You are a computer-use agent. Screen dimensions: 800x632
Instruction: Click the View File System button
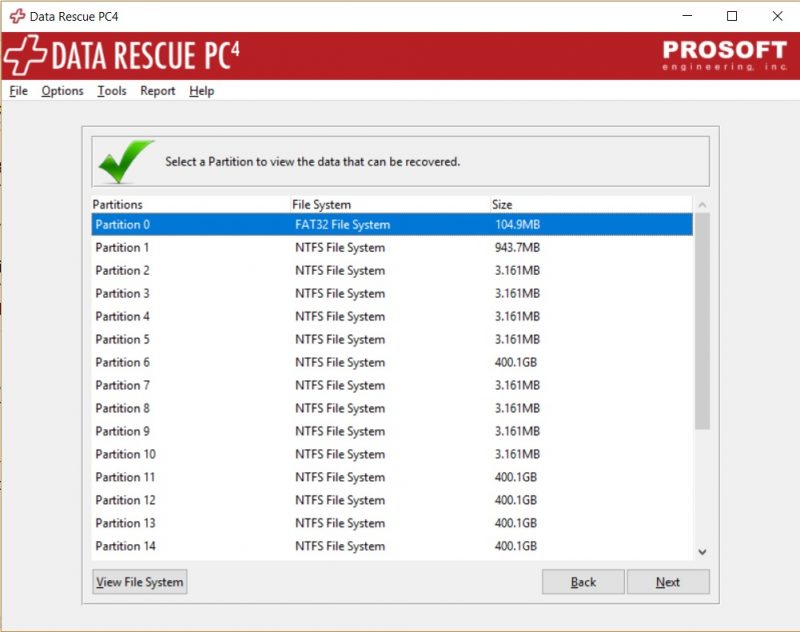coord(140,582)
